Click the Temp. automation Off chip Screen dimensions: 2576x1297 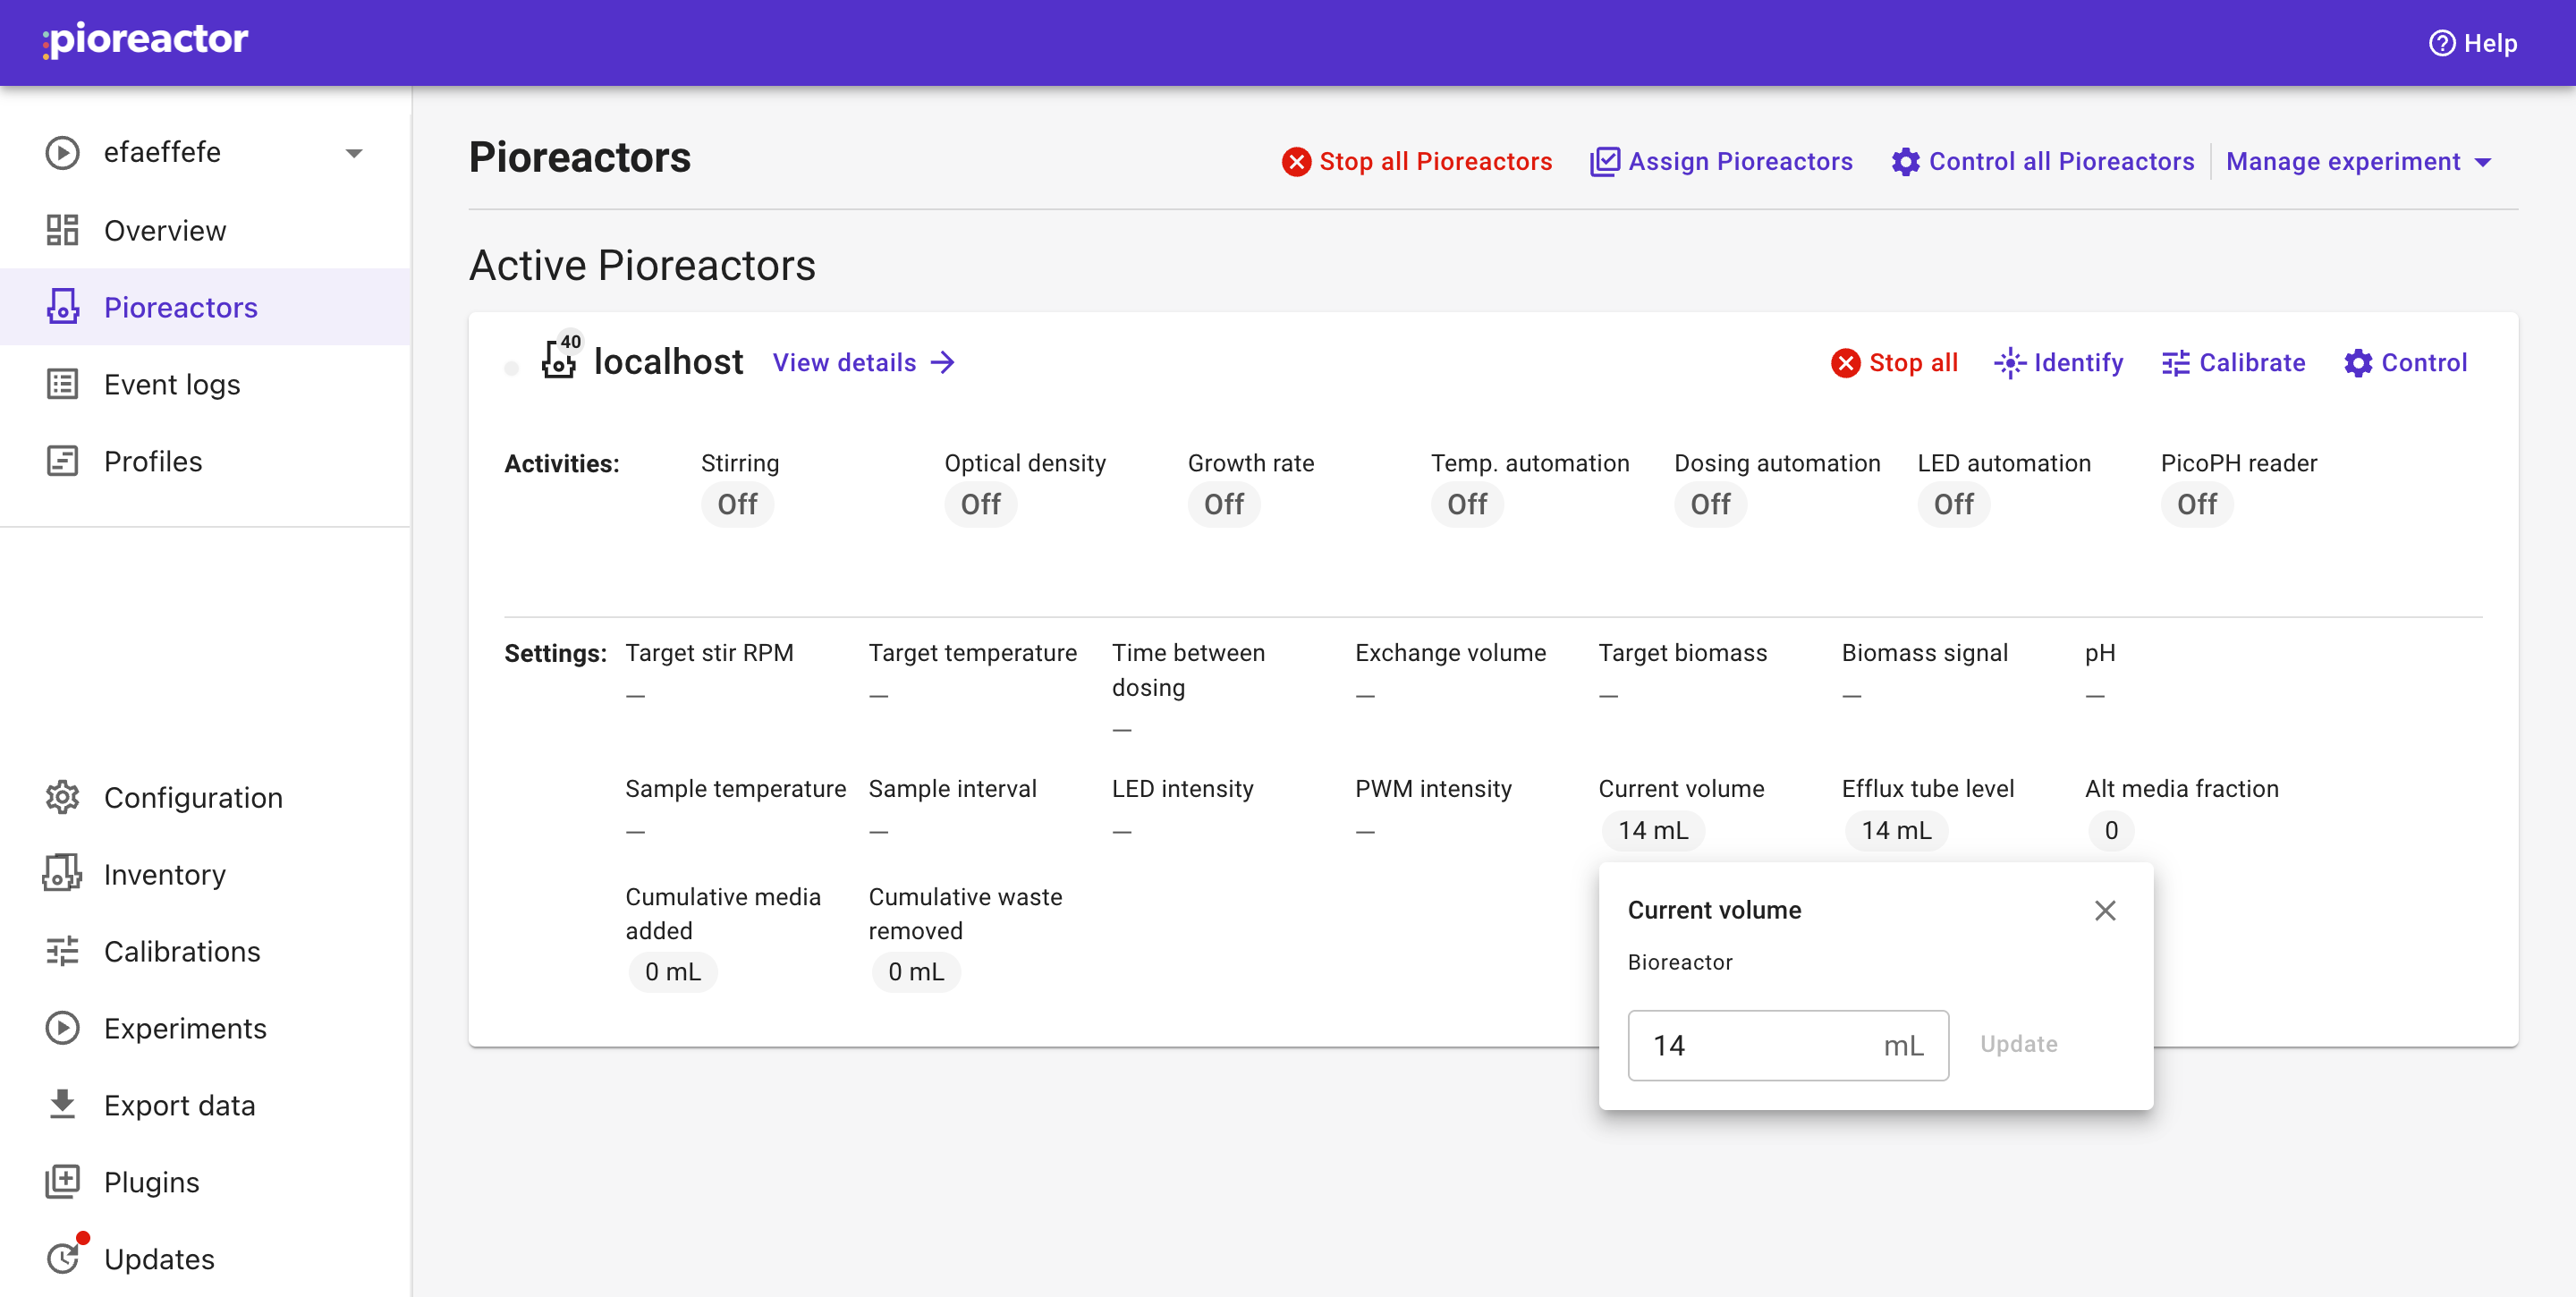click(1467, 504)
